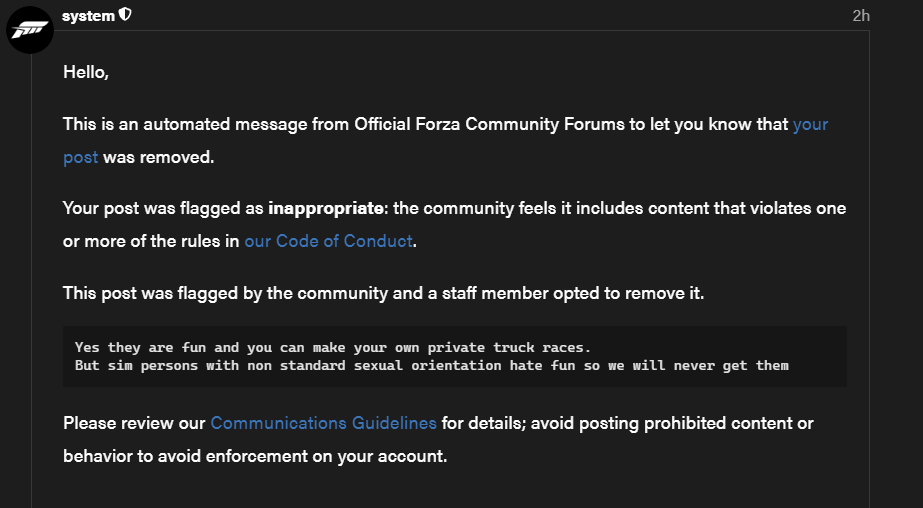923x508 pixels.
Task: Open the "our Code of Conduct" link
Action: [x=328, y=241]
